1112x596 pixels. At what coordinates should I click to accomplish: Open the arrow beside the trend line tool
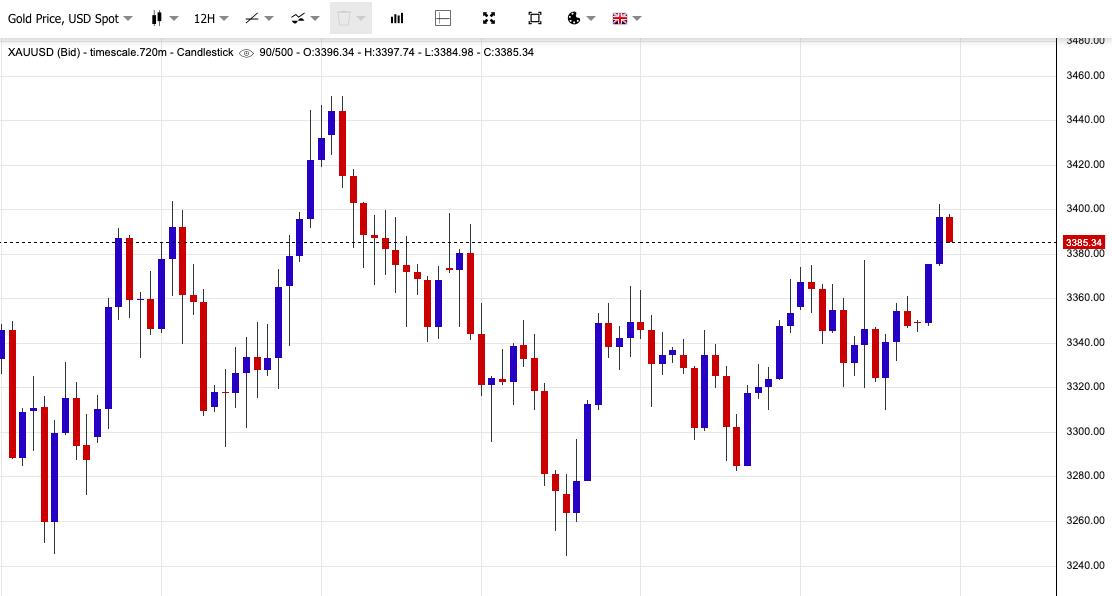269,18
